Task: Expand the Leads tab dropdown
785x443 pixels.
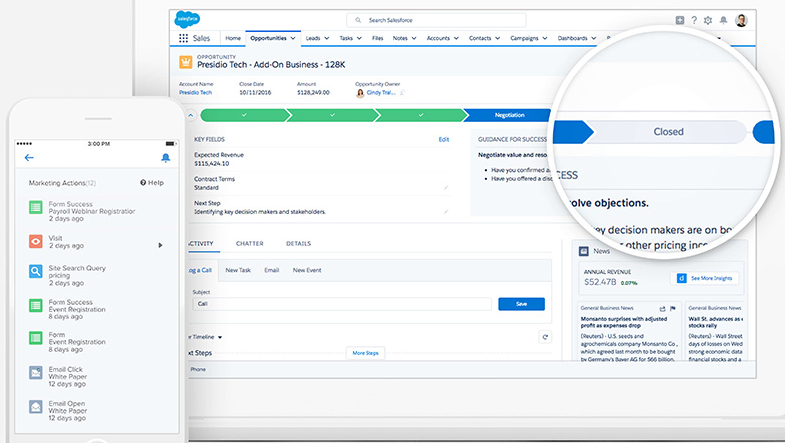Action: pyautogui.click(x=326, y=38)
